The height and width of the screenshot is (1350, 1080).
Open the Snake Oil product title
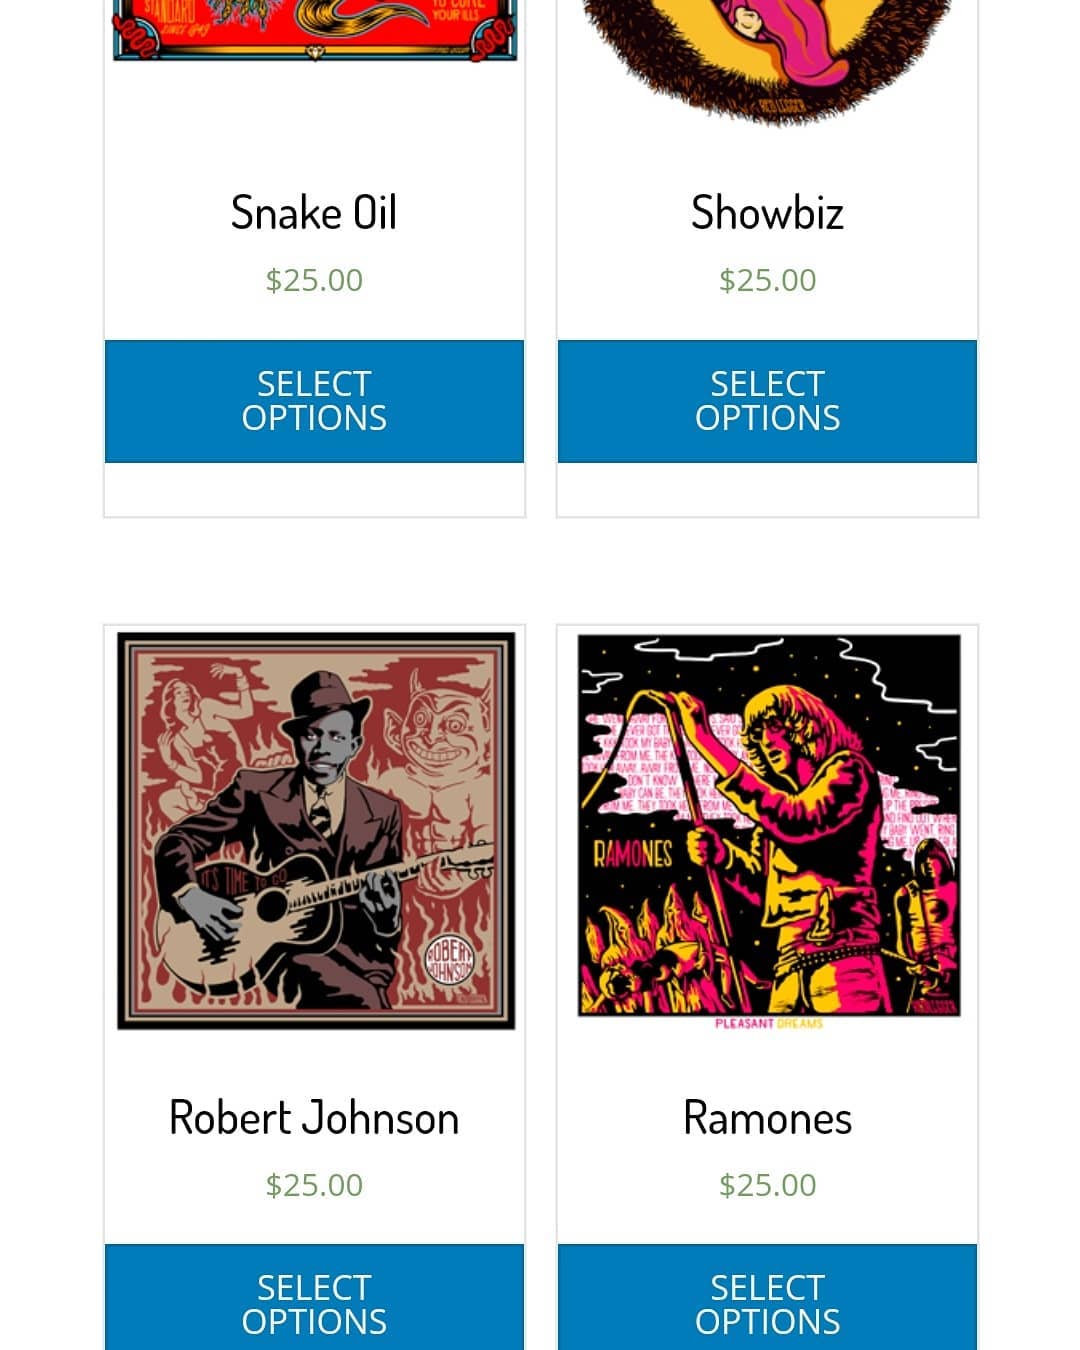(314, 213)
